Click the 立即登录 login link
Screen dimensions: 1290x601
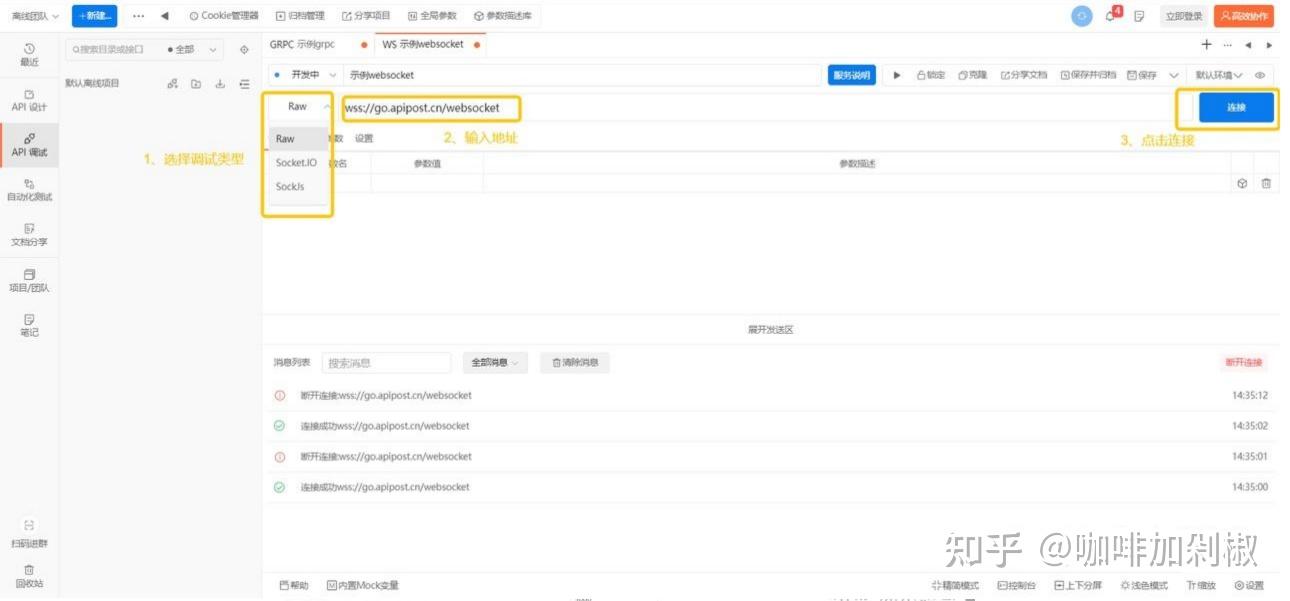1183,15
